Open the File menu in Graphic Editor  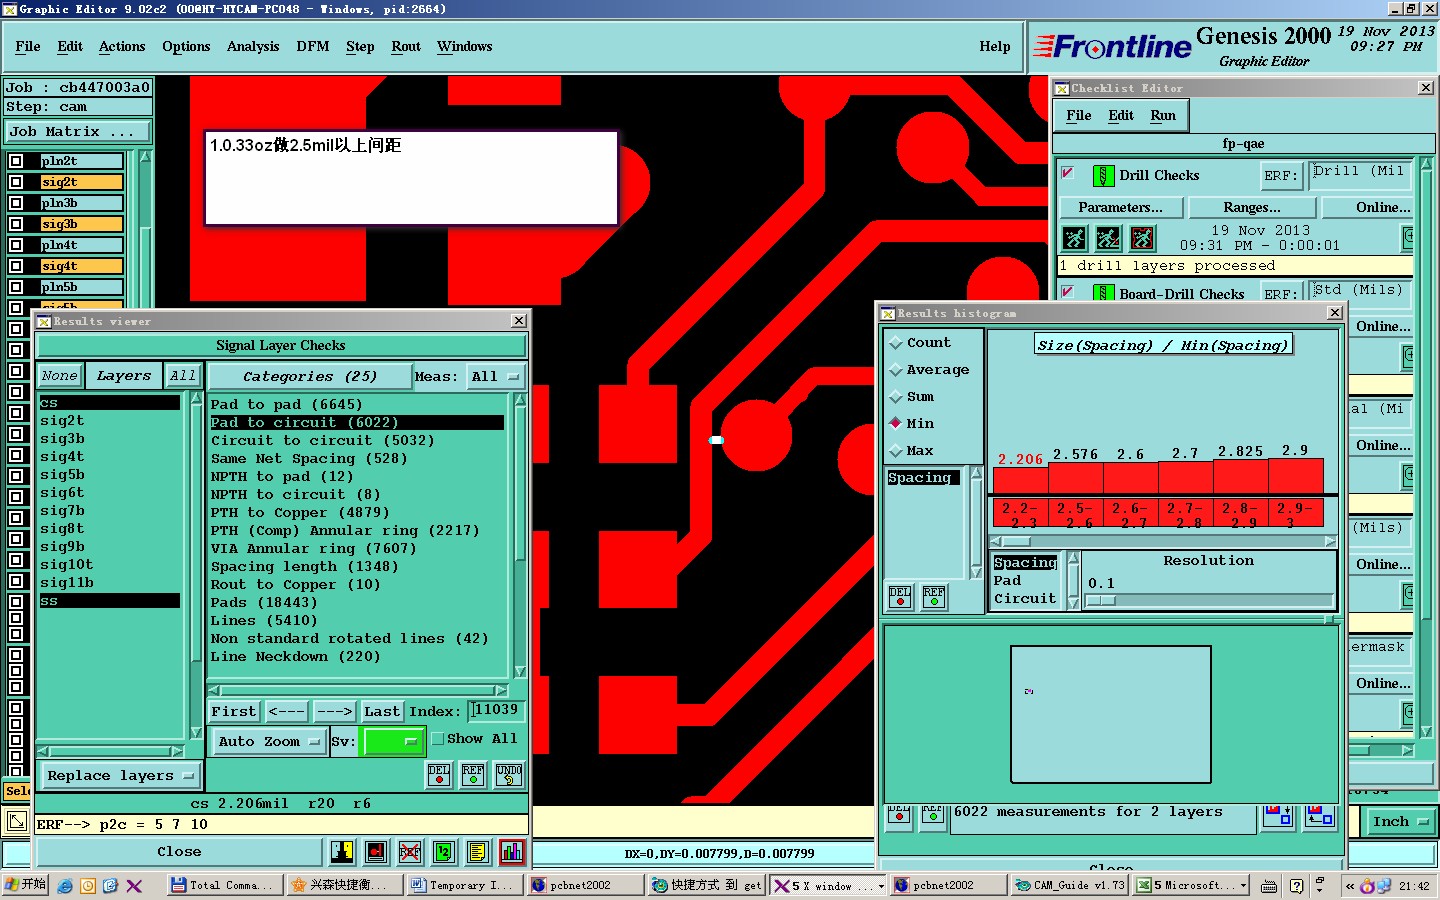28,47
